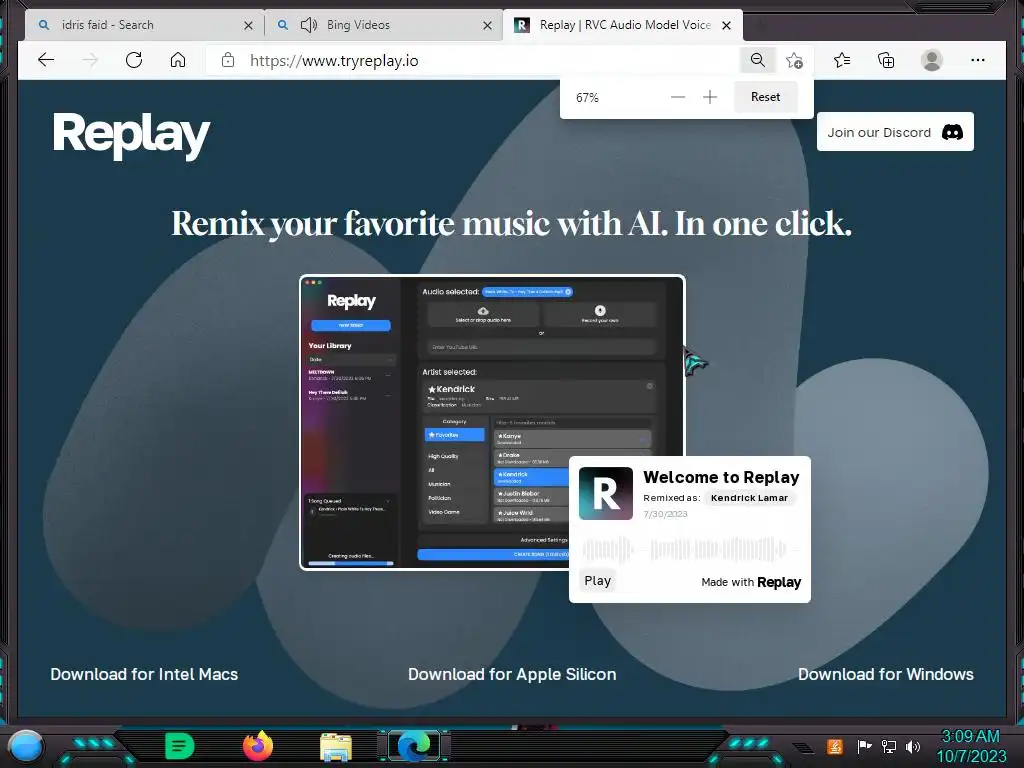Click the Replay R logo in Welcome card
The width and height of the screenshot is (1024, 768).
pyautogui.click(x=605, y=493)
